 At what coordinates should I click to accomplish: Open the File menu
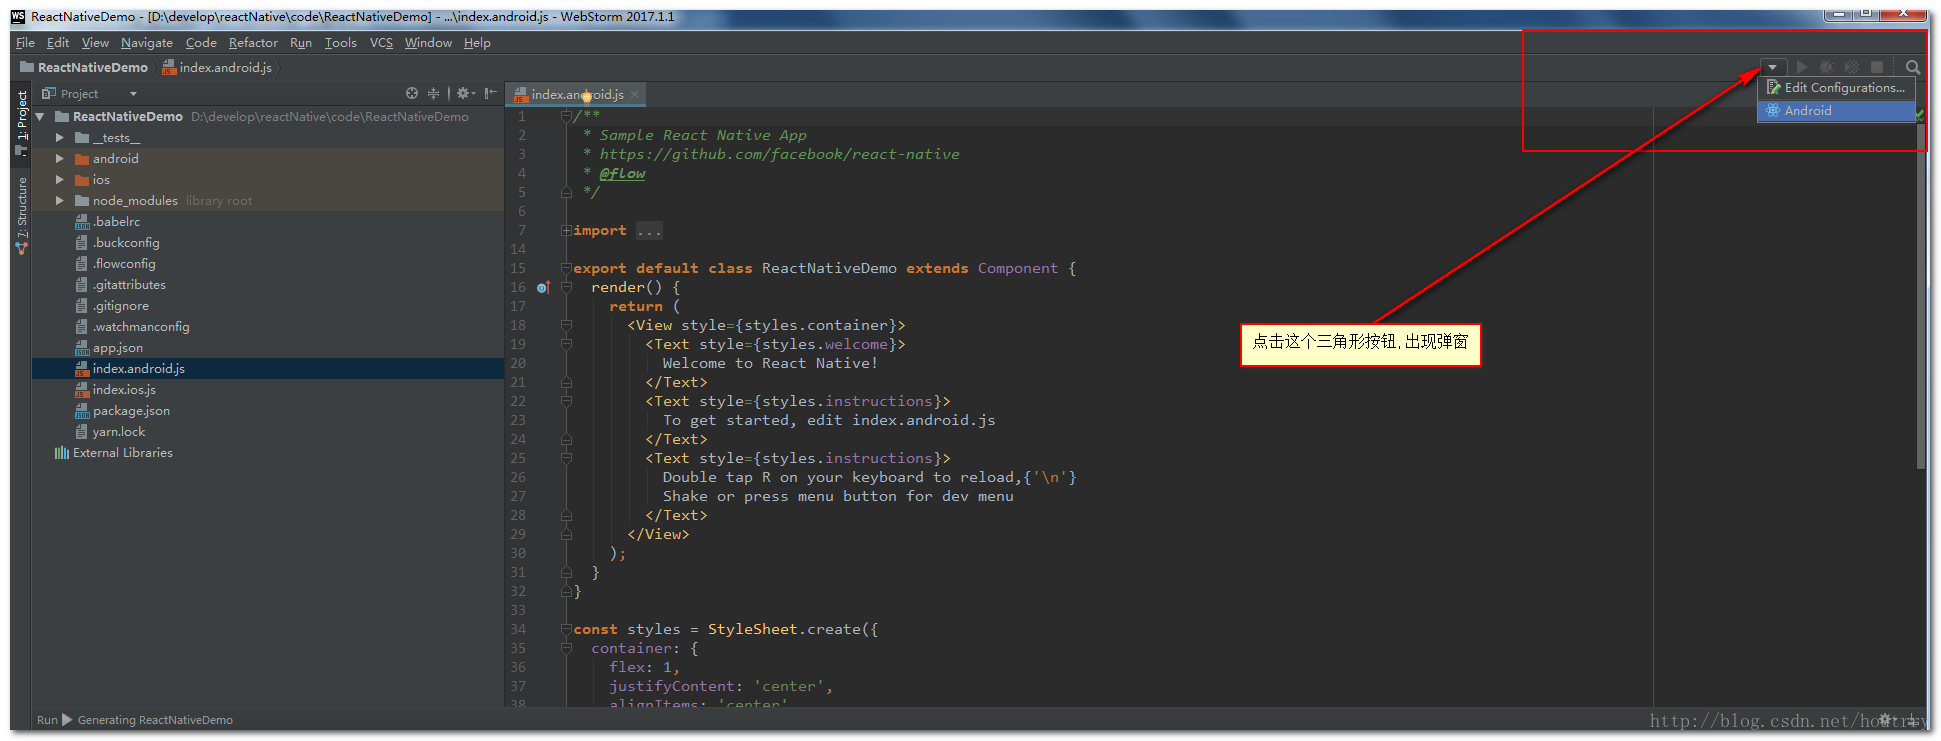[26, 43]
